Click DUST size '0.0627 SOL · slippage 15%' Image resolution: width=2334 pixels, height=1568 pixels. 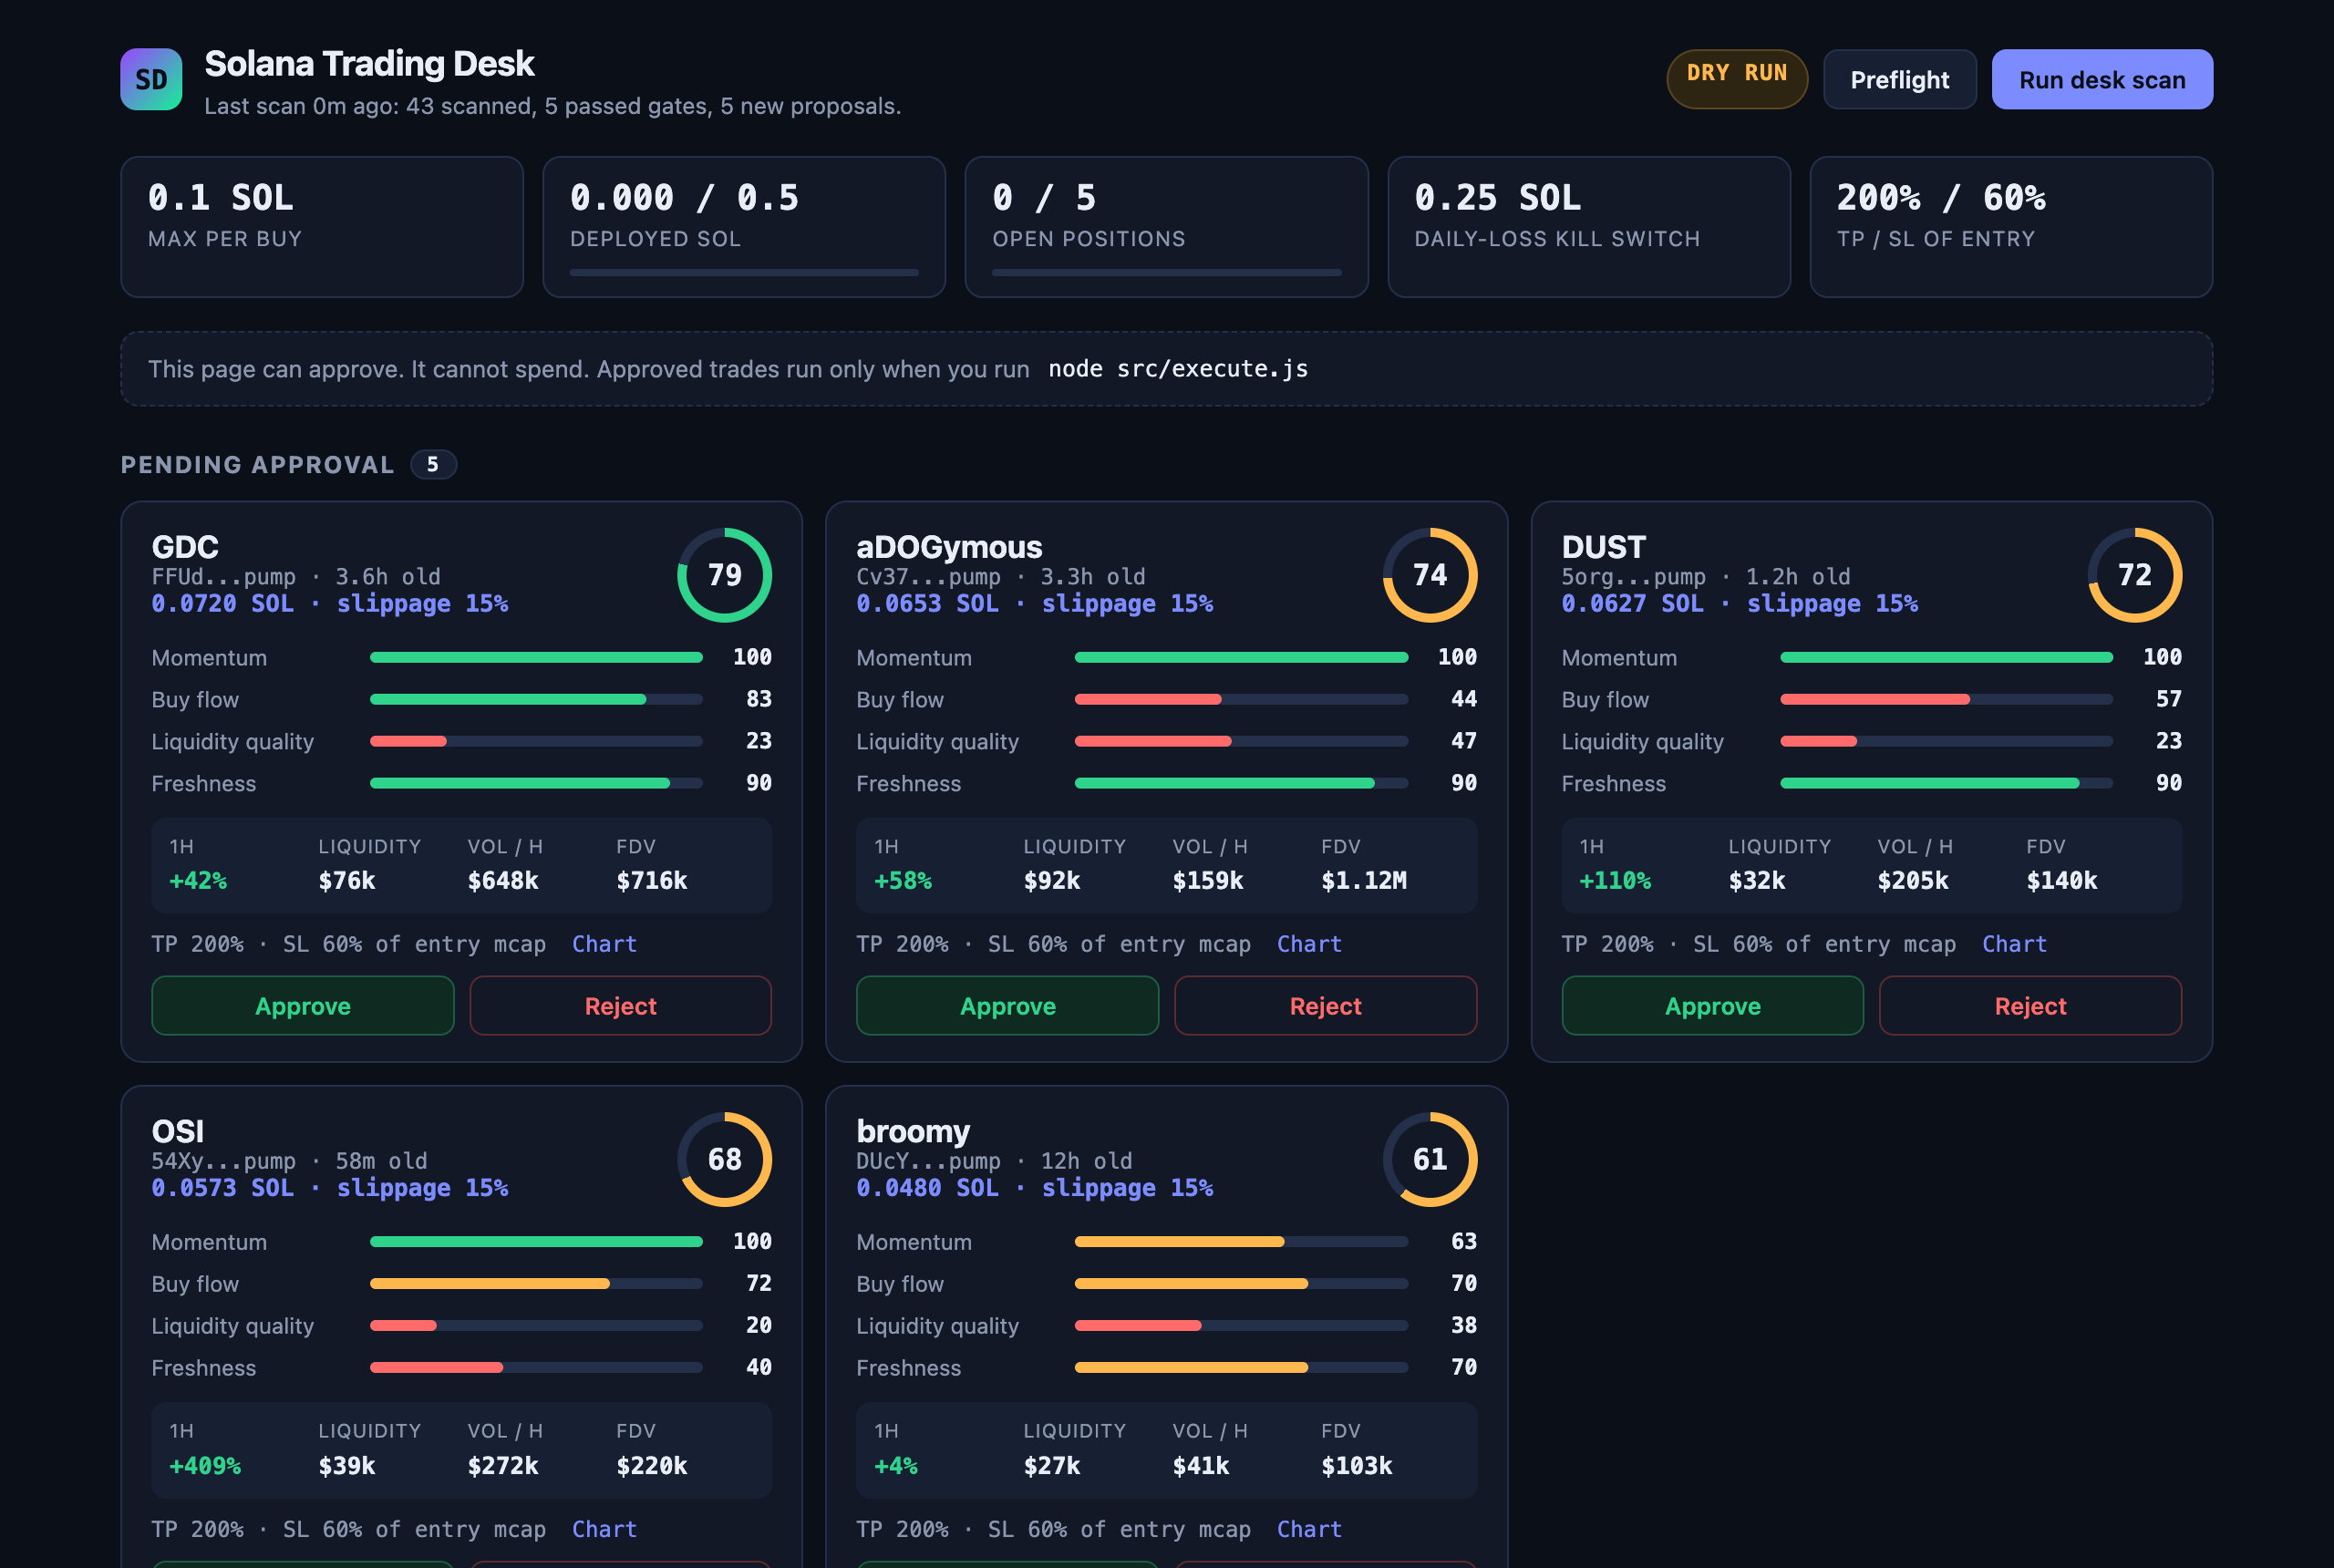[x=1740, y=603]
